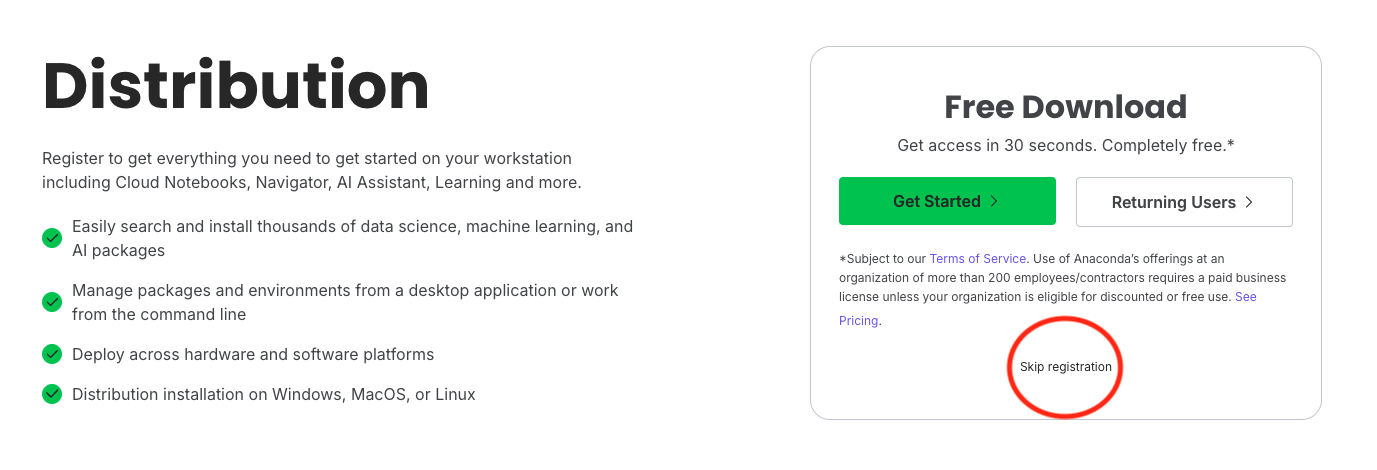This screenshot has height=470, width=1377.
Task: Click the chevron arrow beside Returning Users
Action: pos(1249,202)
